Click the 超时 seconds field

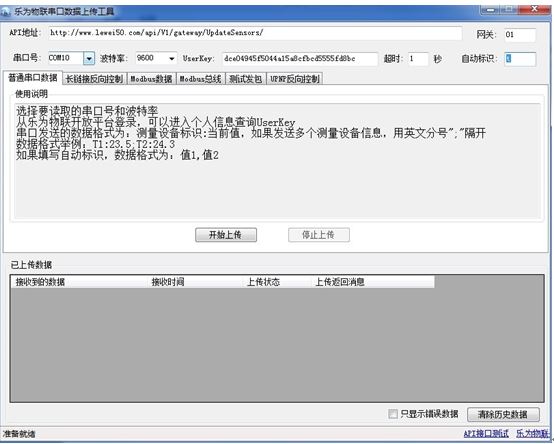click(x=418, y=59)
